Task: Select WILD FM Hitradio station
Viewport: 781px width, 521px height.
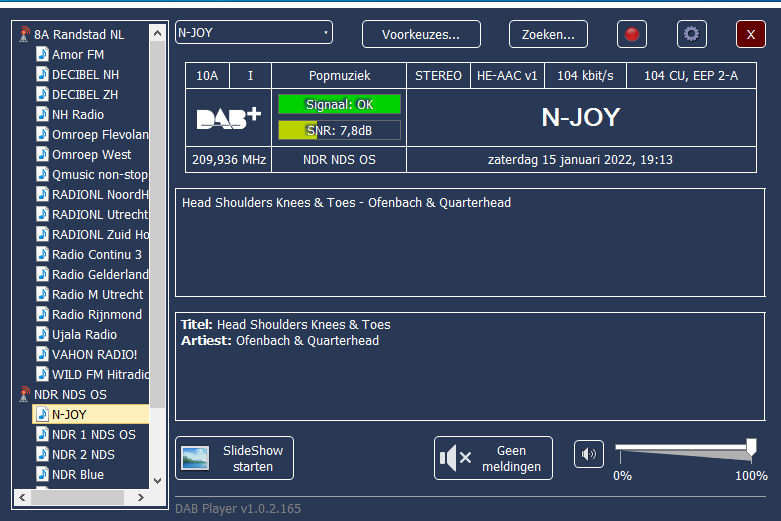Action: click(x=100, y=375)
